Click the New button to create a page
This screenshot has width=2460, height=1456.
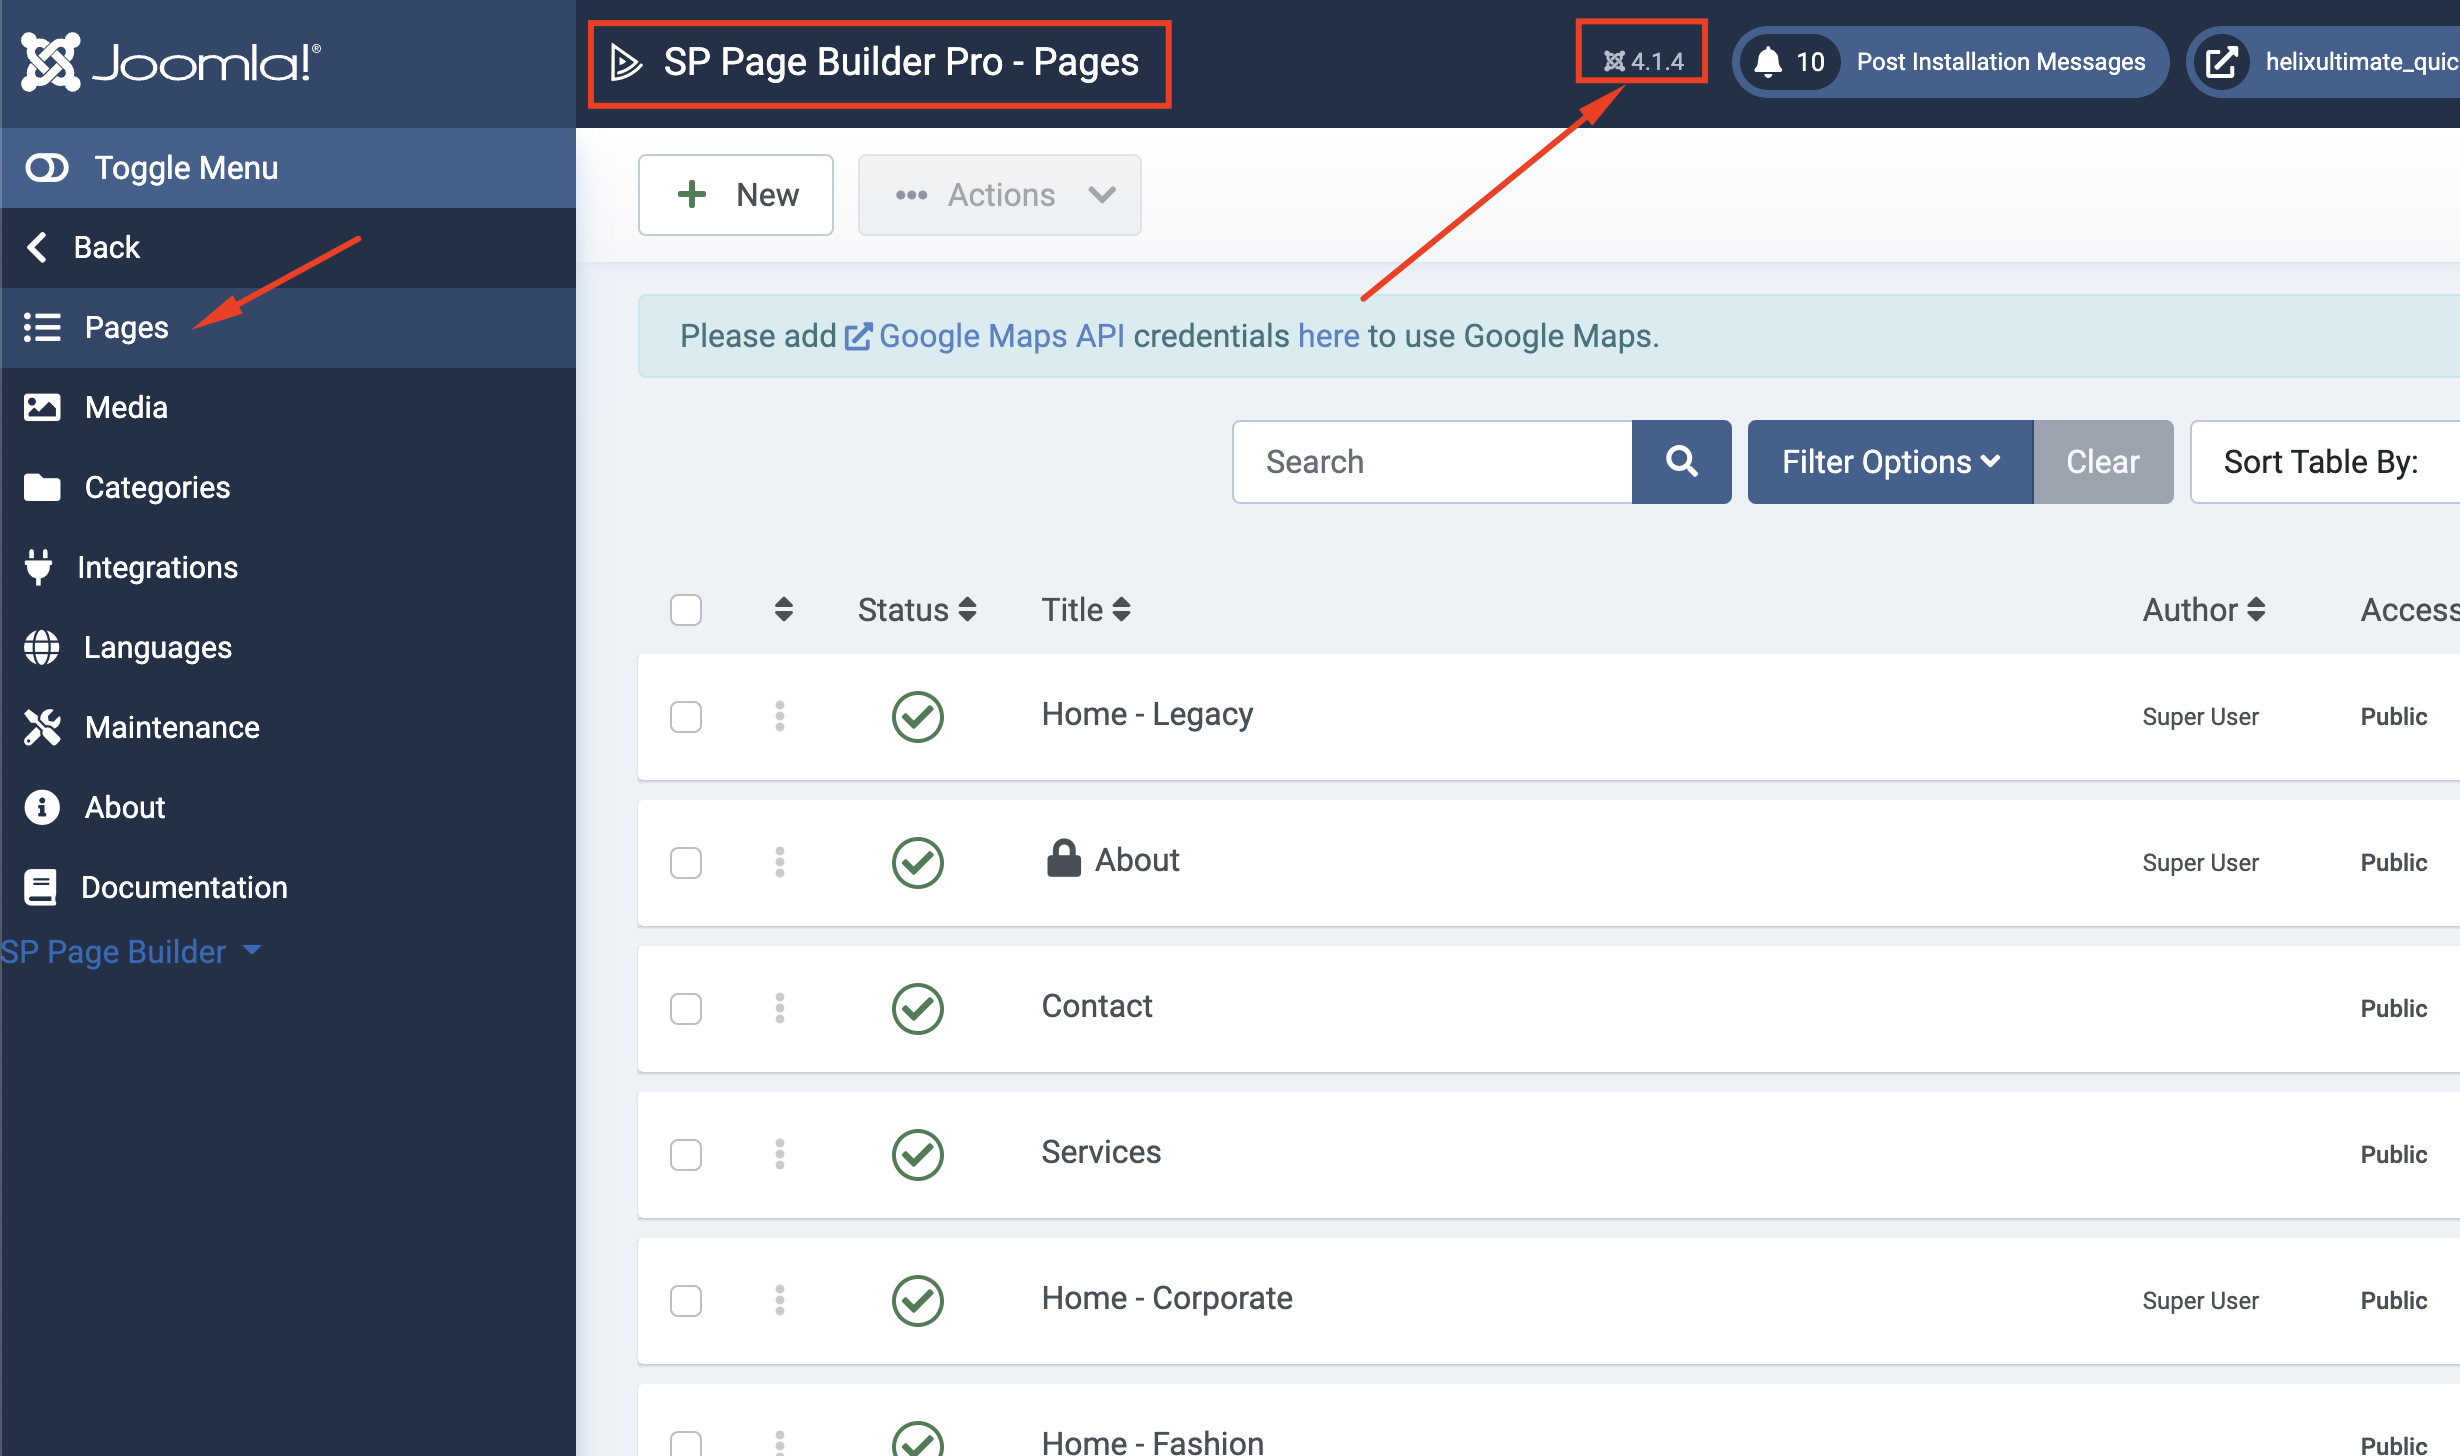(735, 194)
